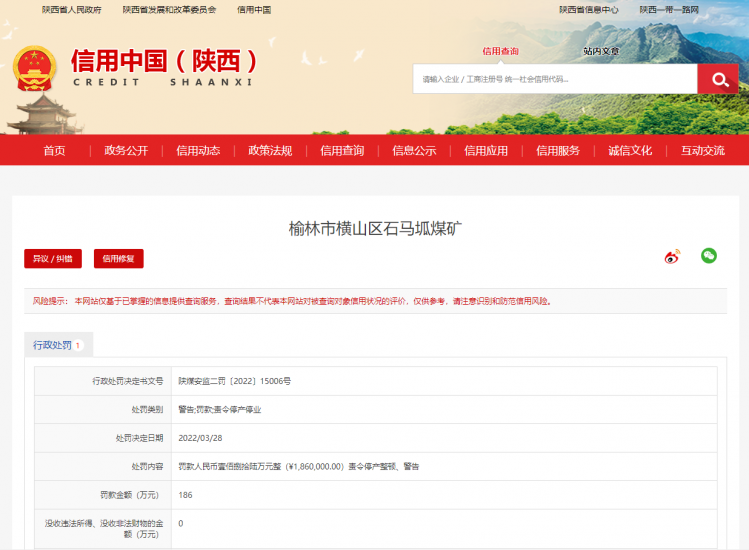The image size is (749, 550).
Task: Click the national emblem logo
Action: (x=34, y=68)
